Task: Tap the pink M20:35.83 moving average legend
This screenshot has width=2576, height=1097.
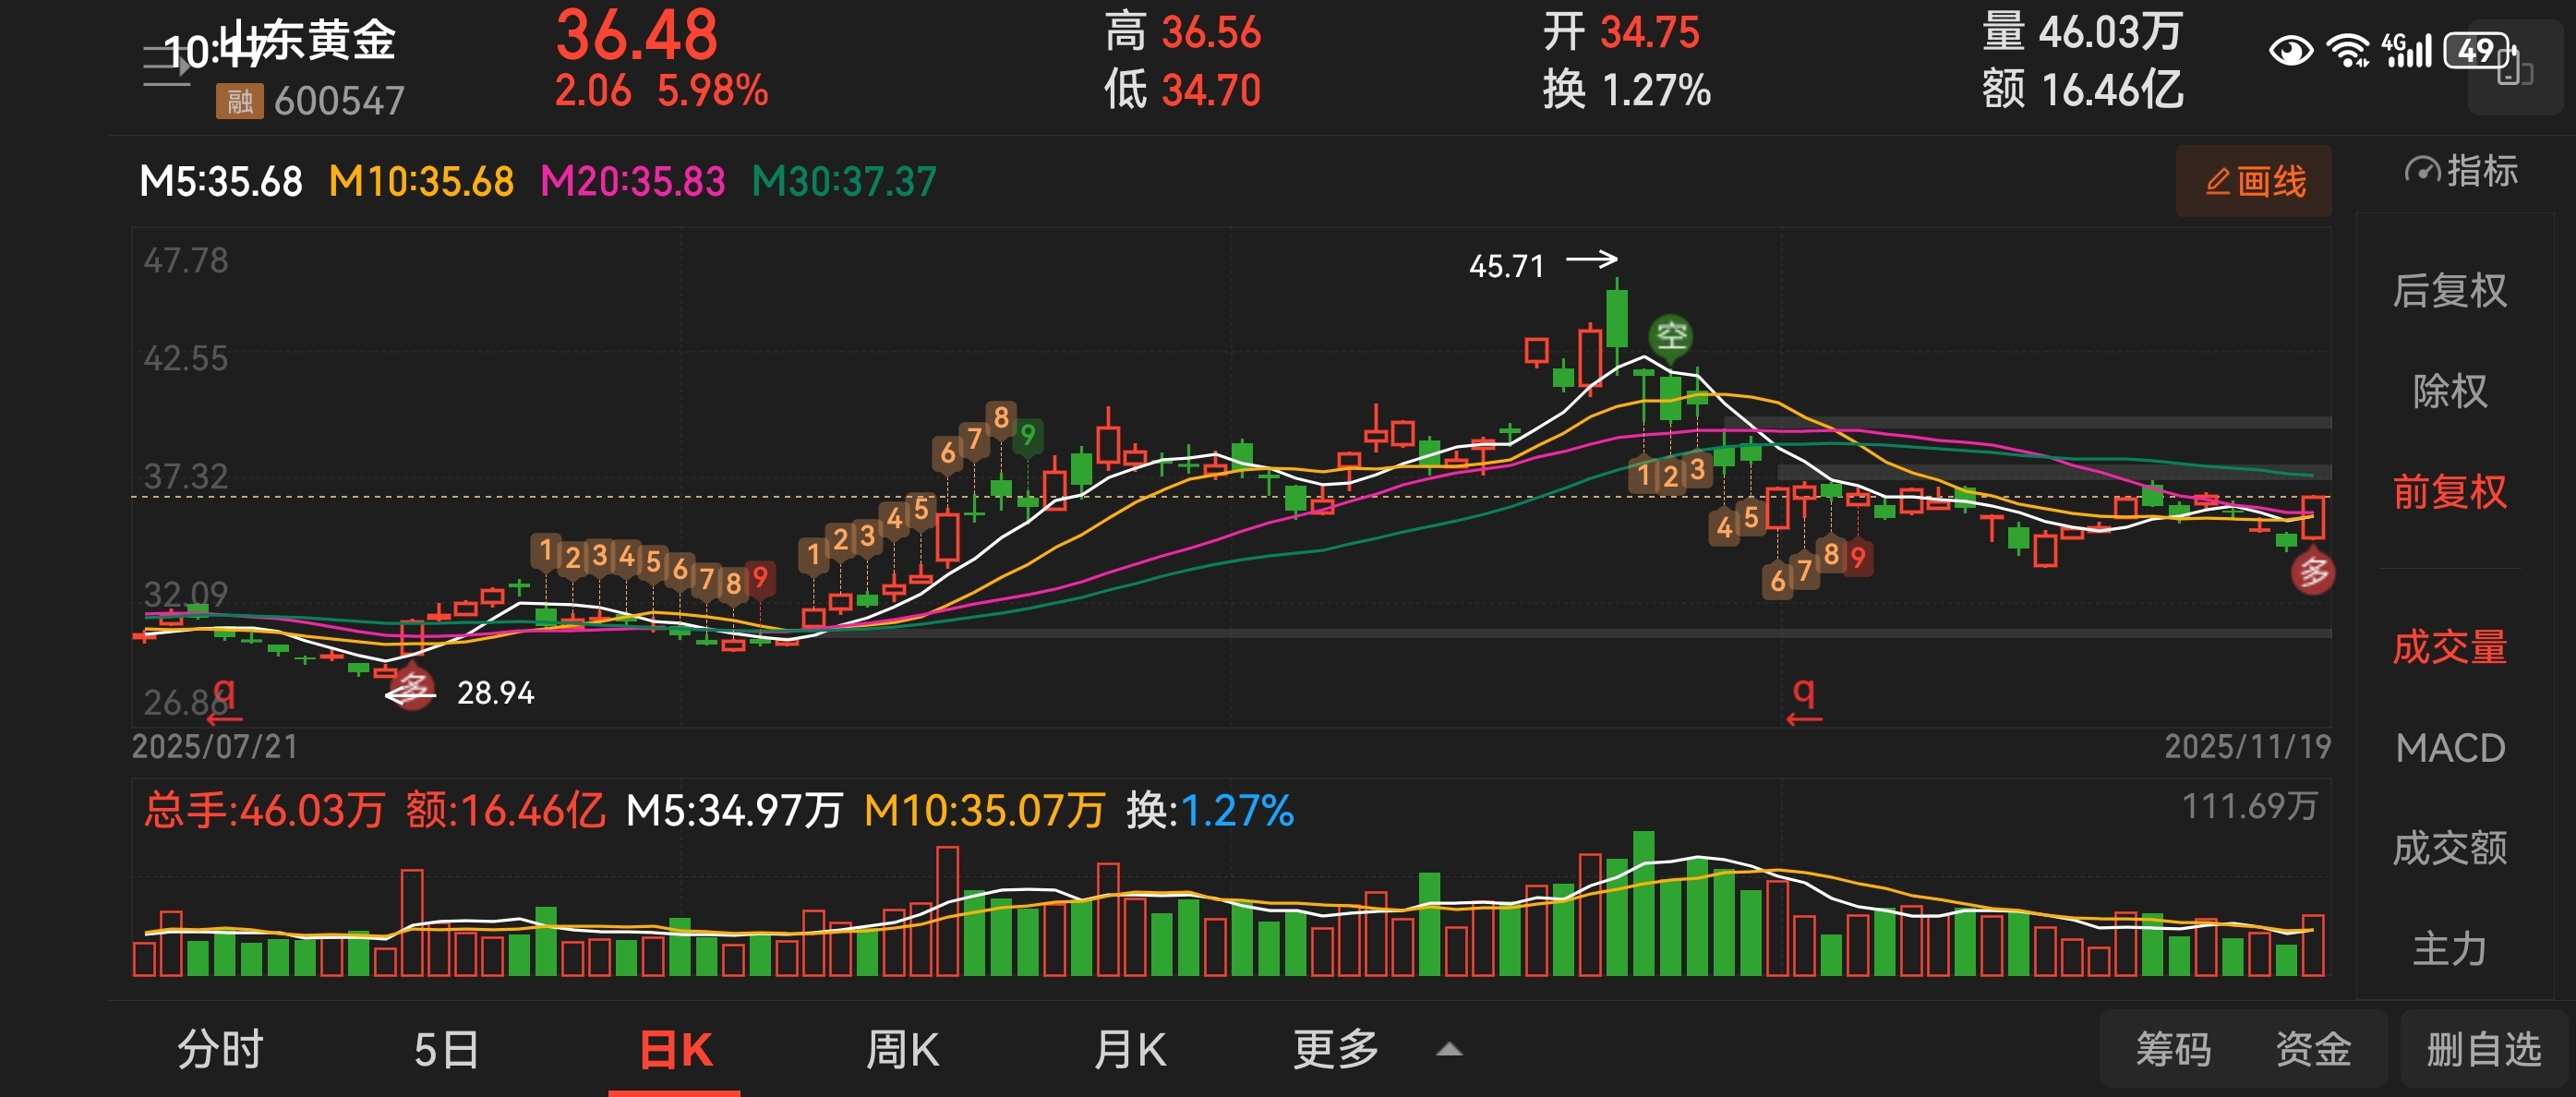Action: point(632,182)
